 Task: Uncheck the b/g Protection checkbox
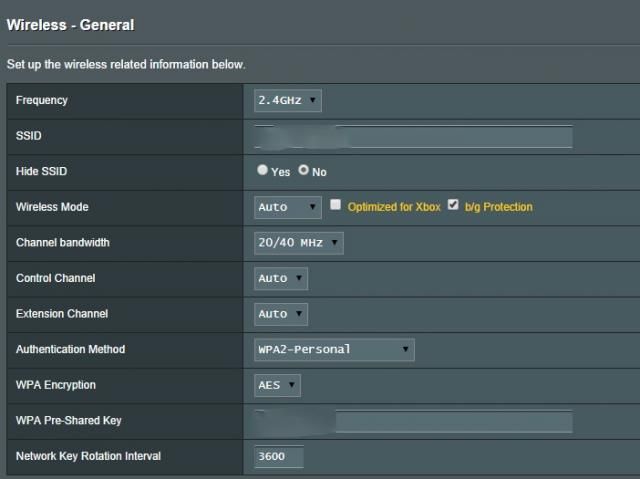click(x=453, y=205)
